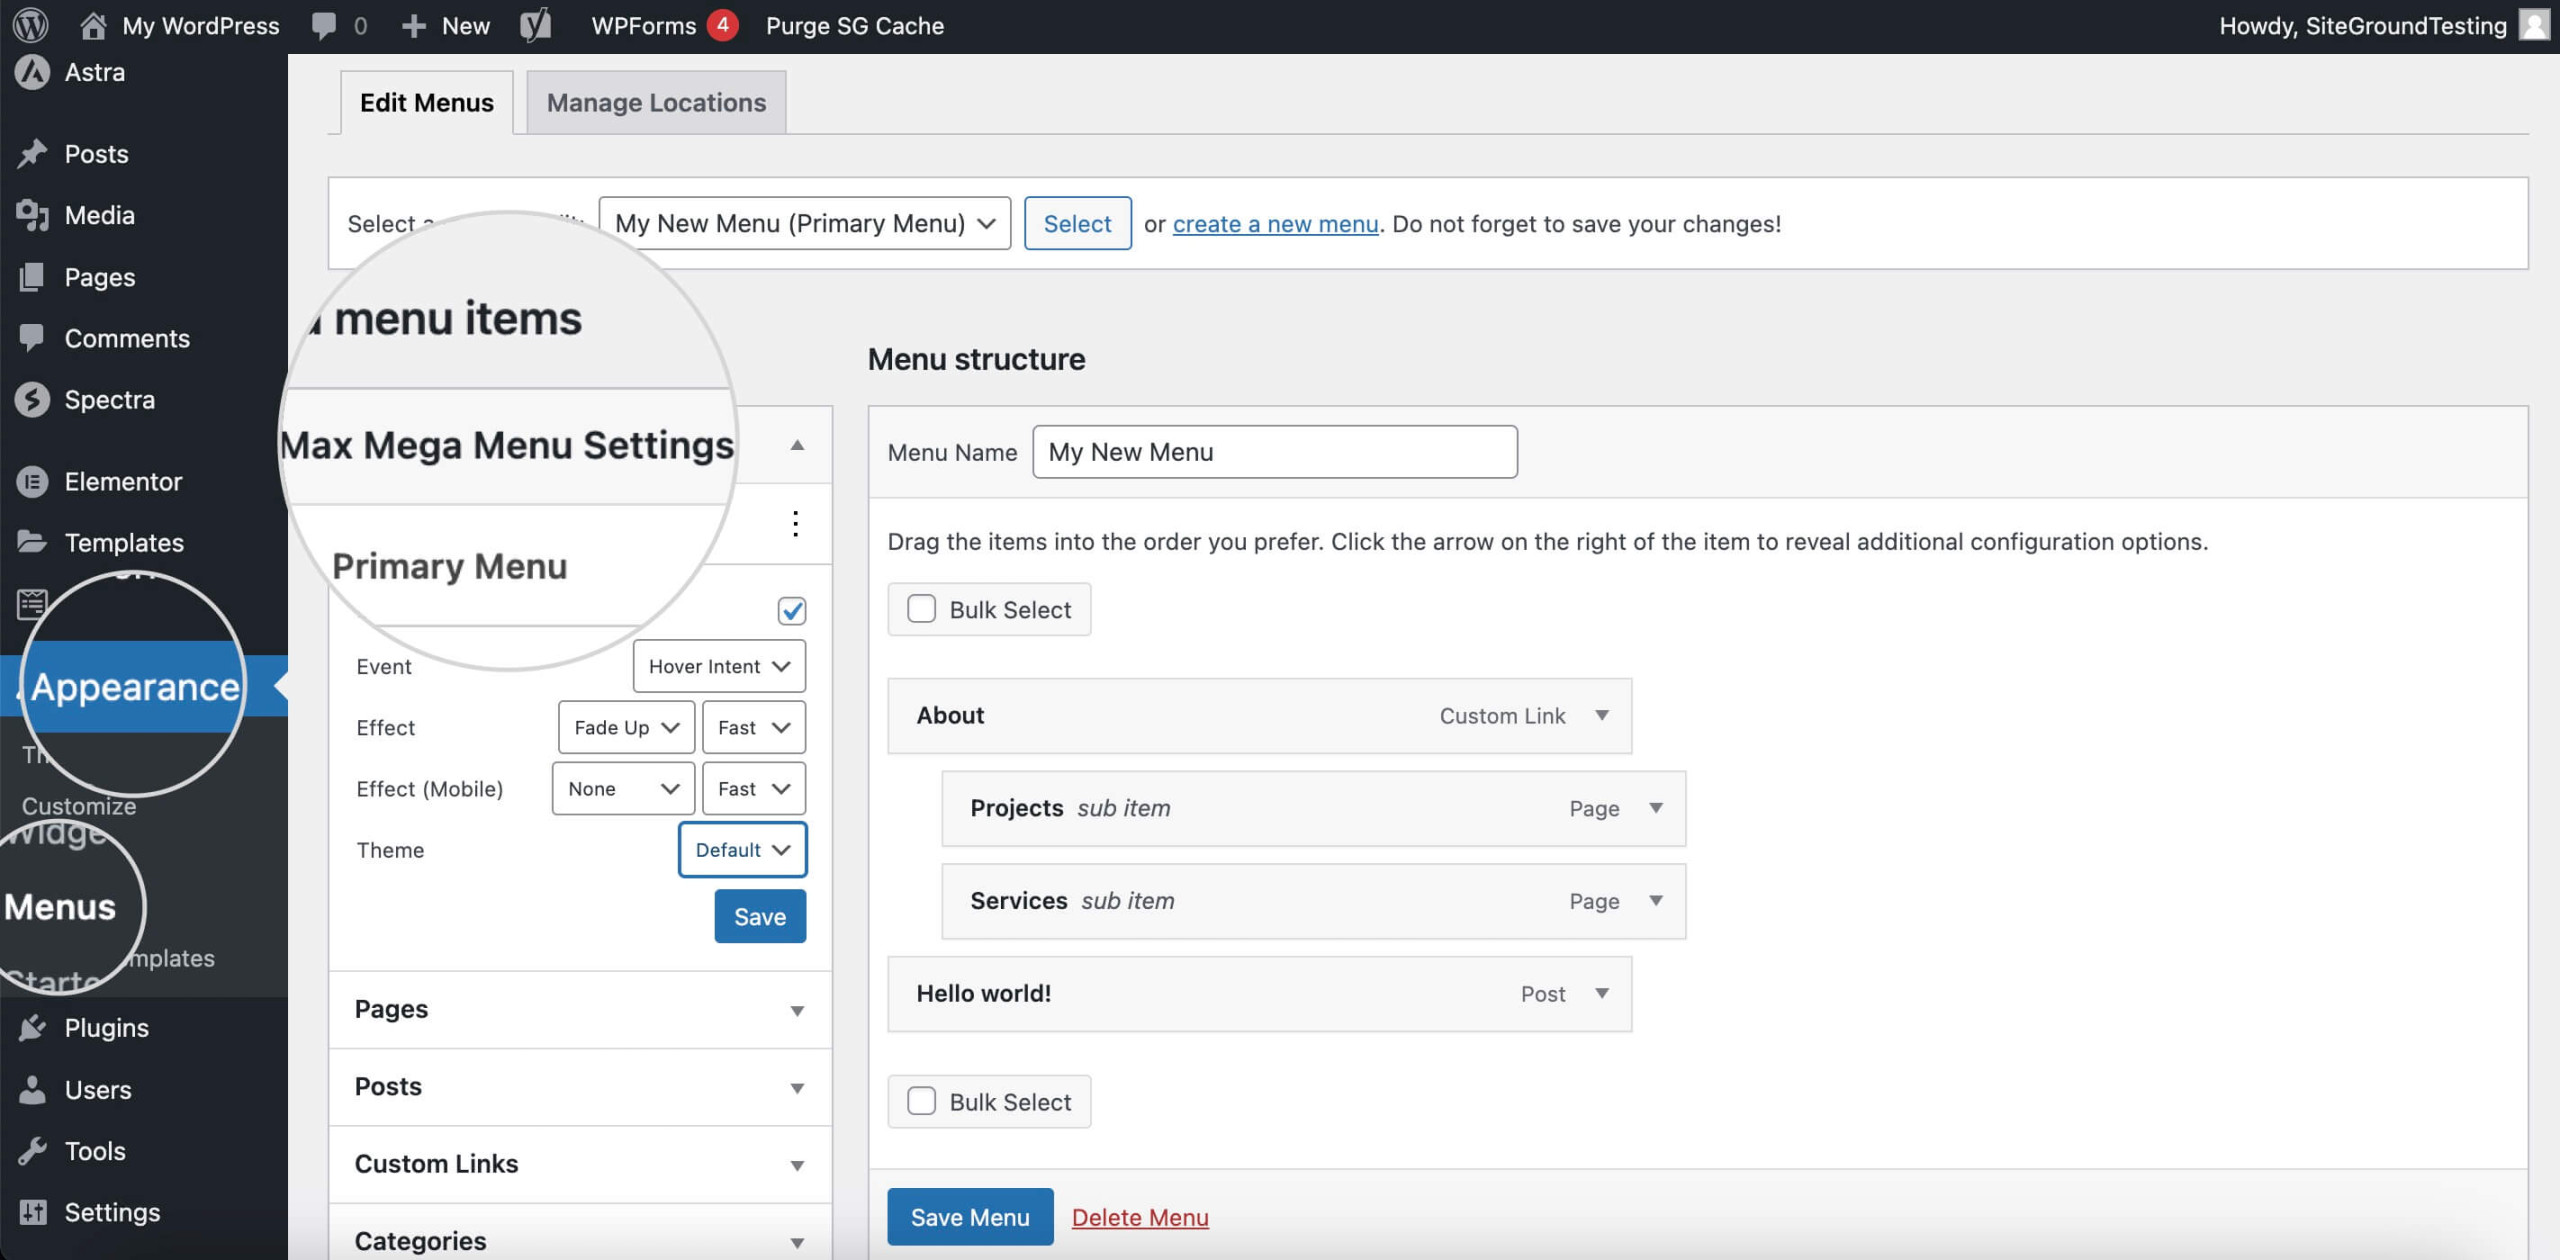The width and height of the screenshot is (2560, 1260).
Task: Click the Settings icon in sidebar
Action: 32,1212
